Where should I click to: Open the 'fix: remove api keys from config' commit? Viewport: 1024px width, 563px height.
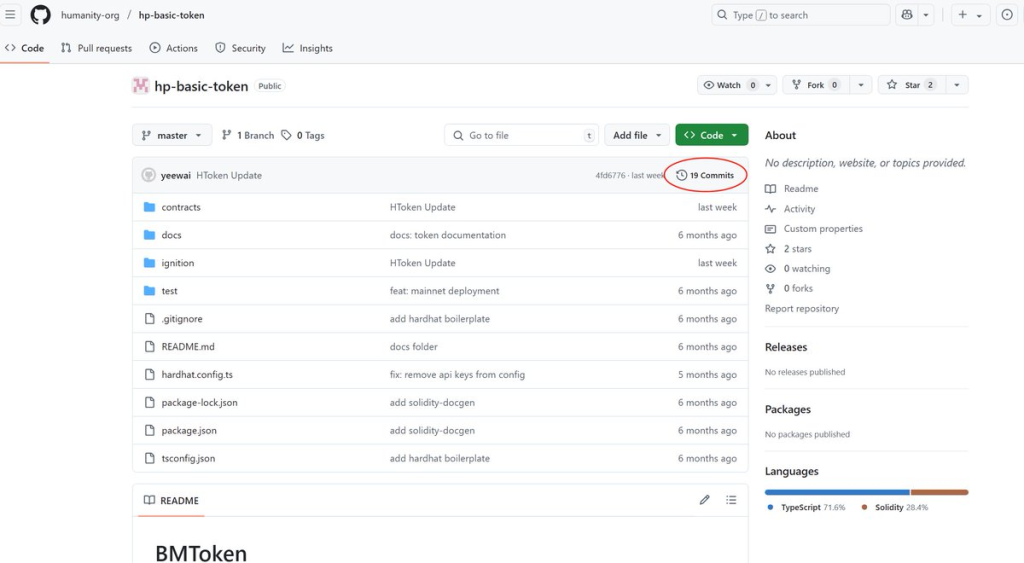457,375
